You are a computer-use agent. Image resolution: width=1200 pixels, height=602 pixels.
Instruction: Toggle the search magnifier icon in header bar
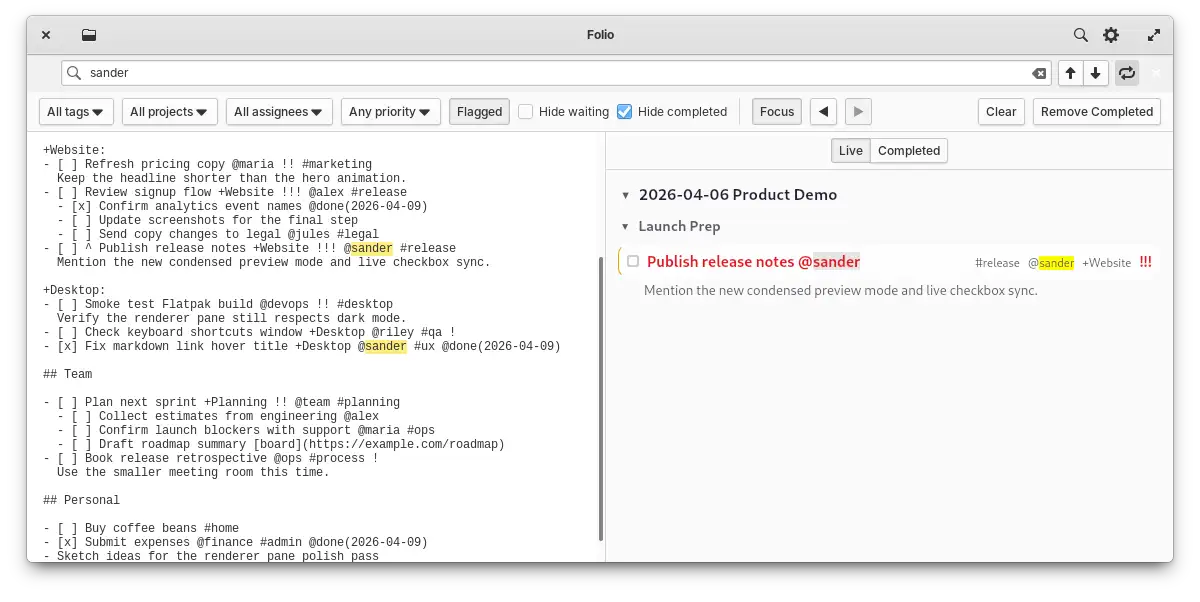(1081, 35)
